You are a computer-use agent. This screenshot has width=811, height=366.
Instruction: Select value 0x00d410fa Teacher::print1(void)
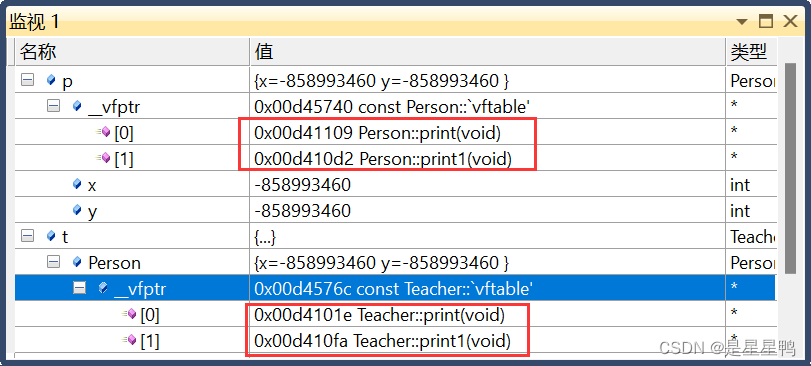(x=382, y=341)
